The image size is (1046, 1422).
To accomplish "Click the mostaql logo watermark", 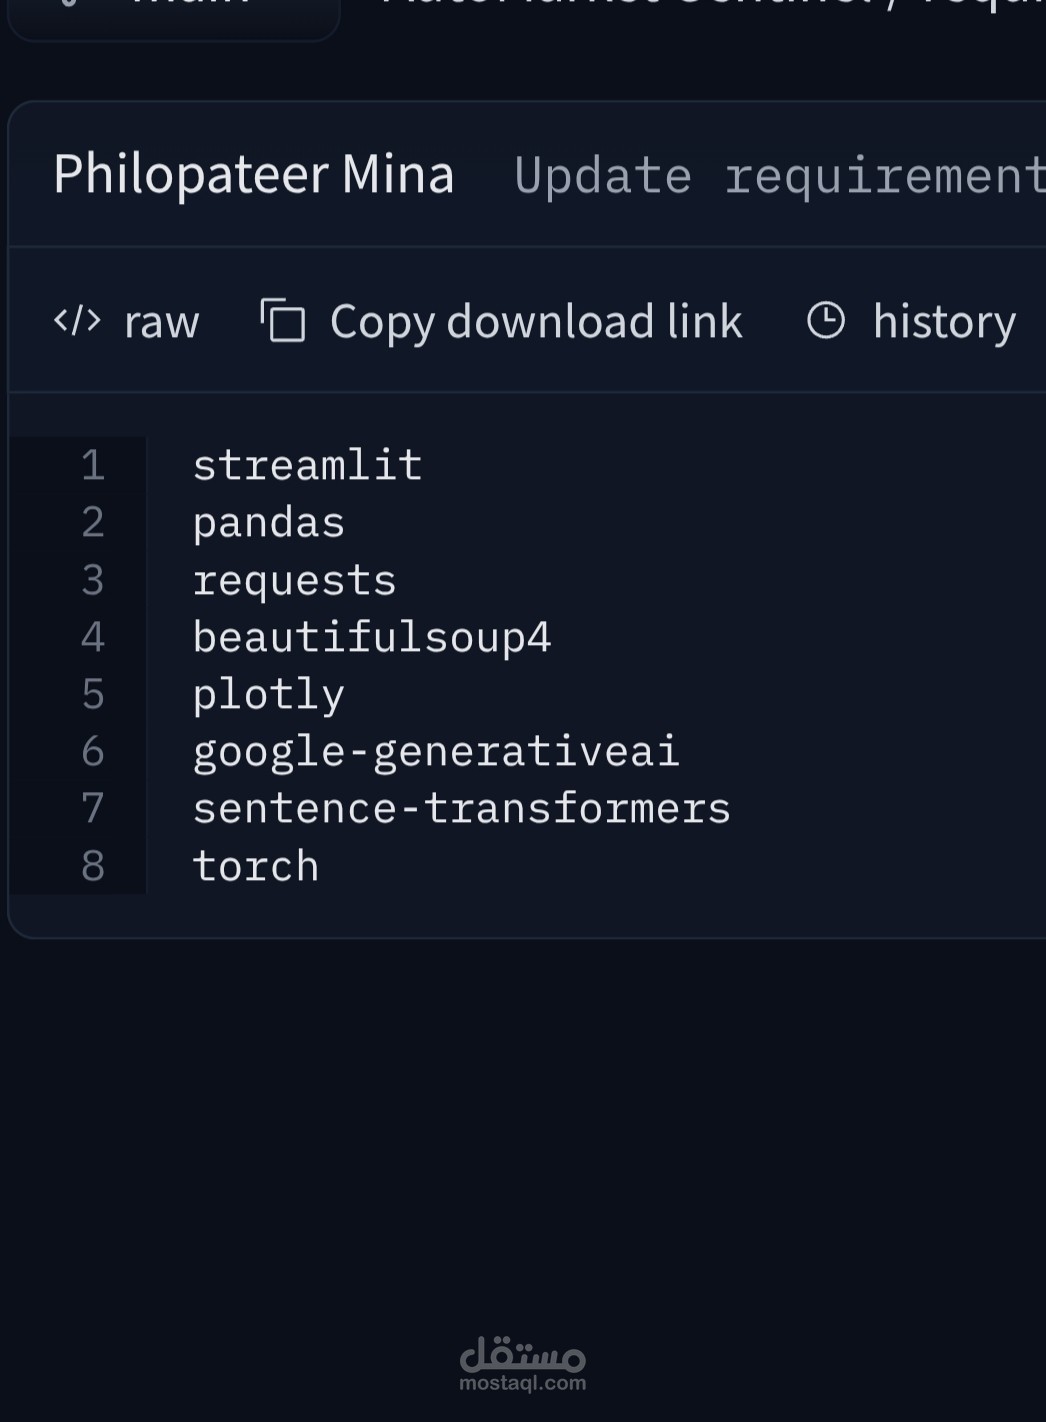I will pos(522,1364).
